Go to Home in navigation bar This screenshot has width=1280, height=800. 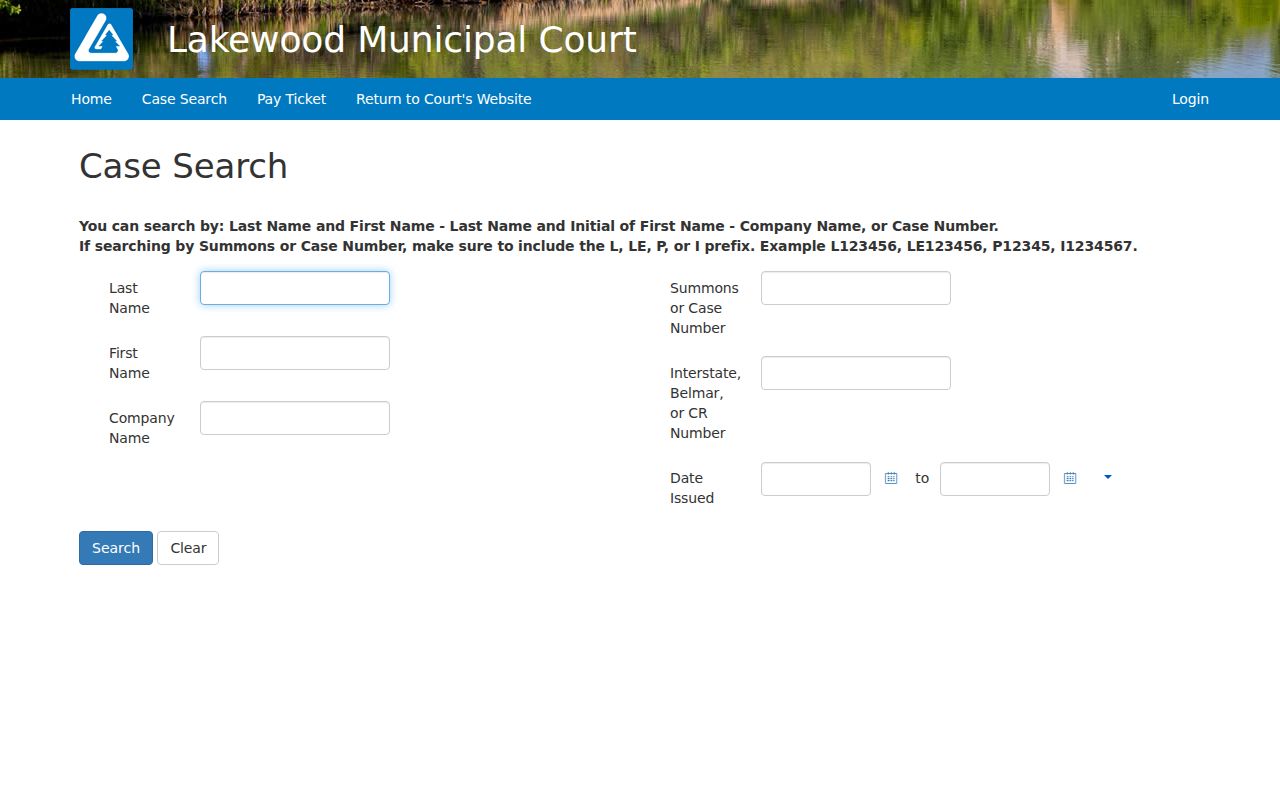coord(91,99)
